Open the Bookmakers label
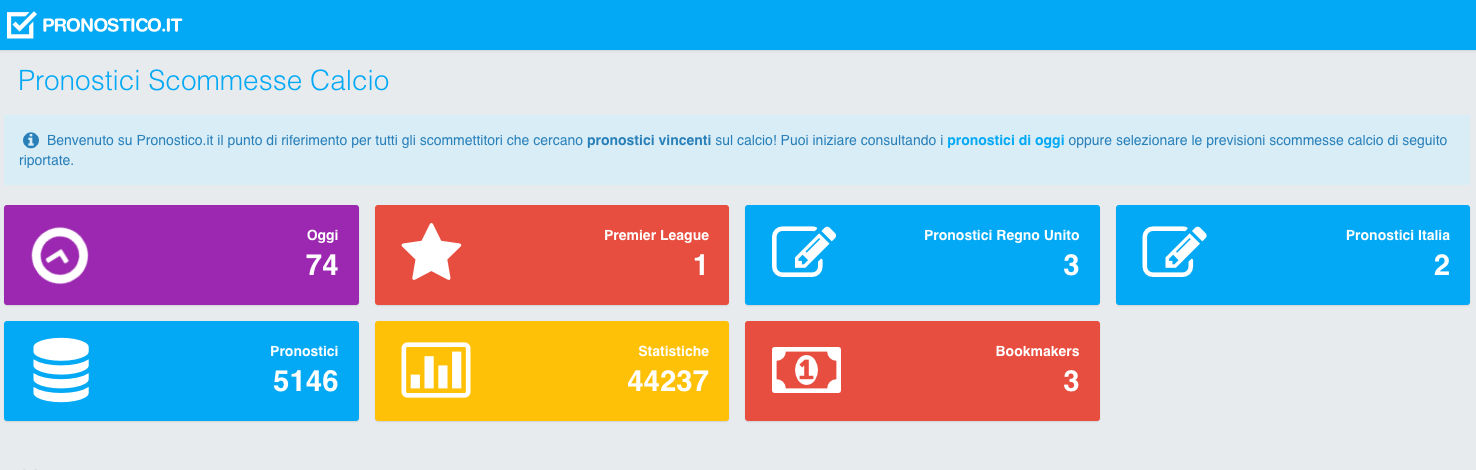 point(1037,352)
